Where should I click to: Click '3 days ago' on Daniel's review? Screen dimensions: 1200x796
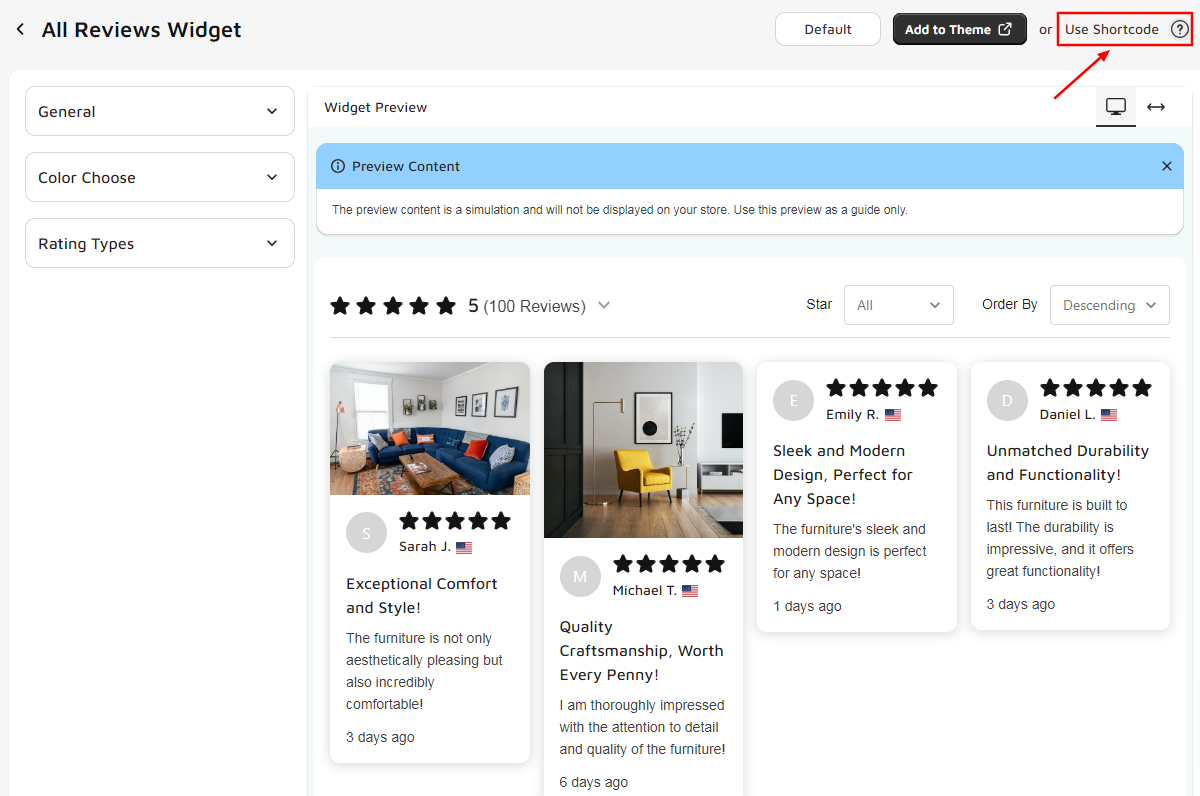pos(1021,604)
